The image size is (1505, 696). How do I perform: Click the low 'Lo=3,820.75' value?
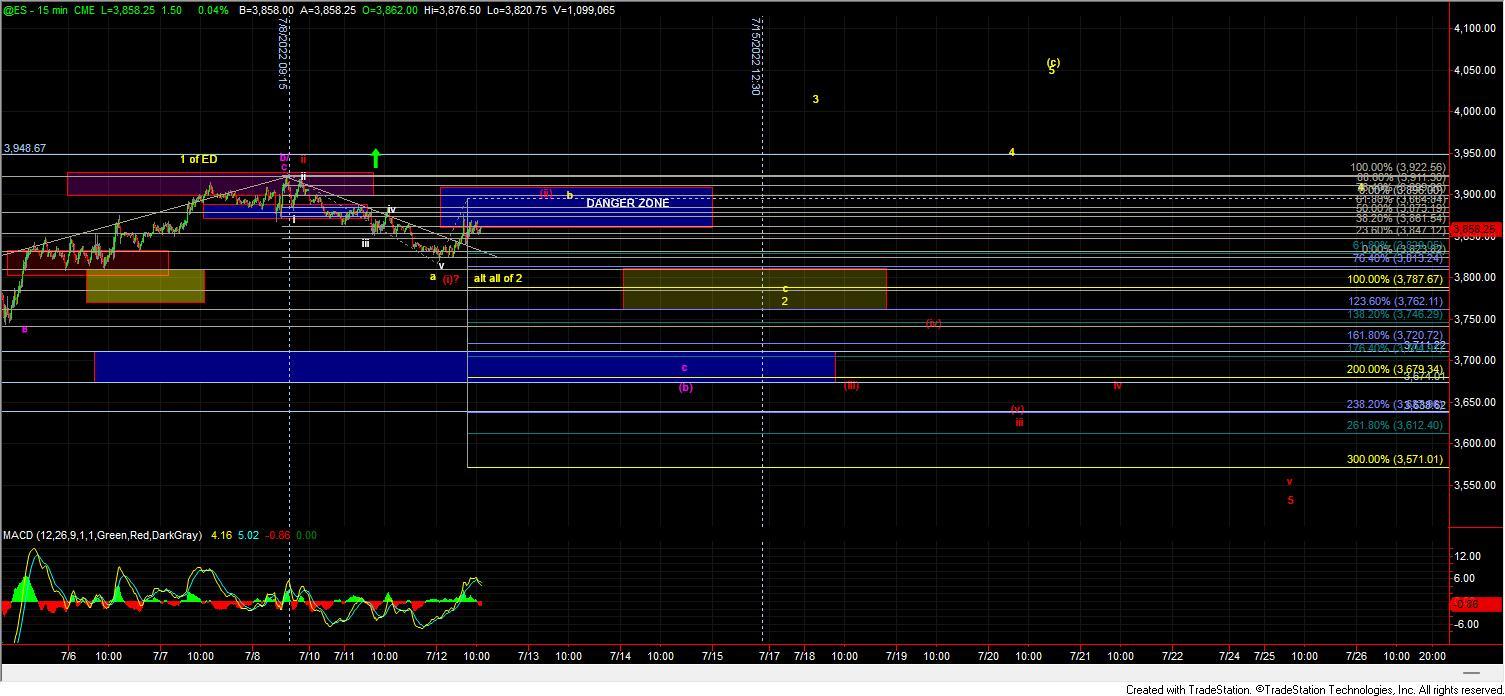point(517,10)
